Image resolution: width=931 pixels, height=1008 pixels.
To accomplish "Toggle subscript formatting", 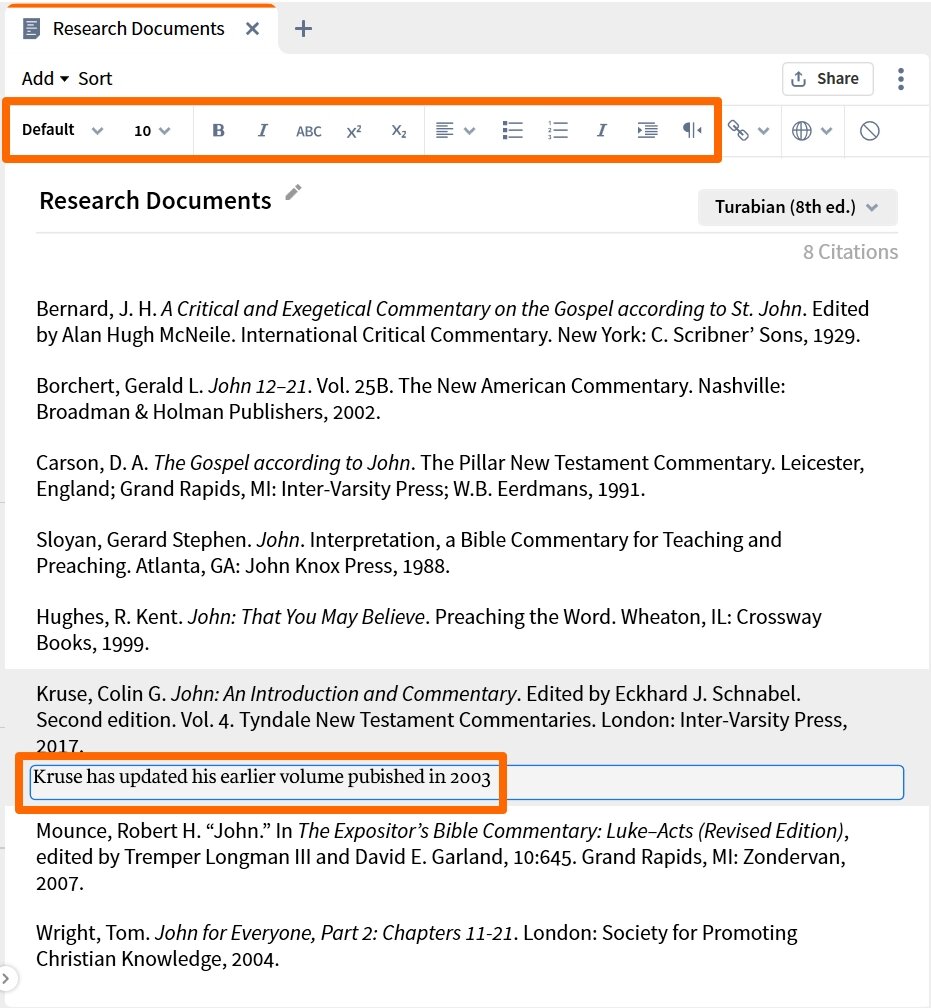I will [x=399, y=131].
